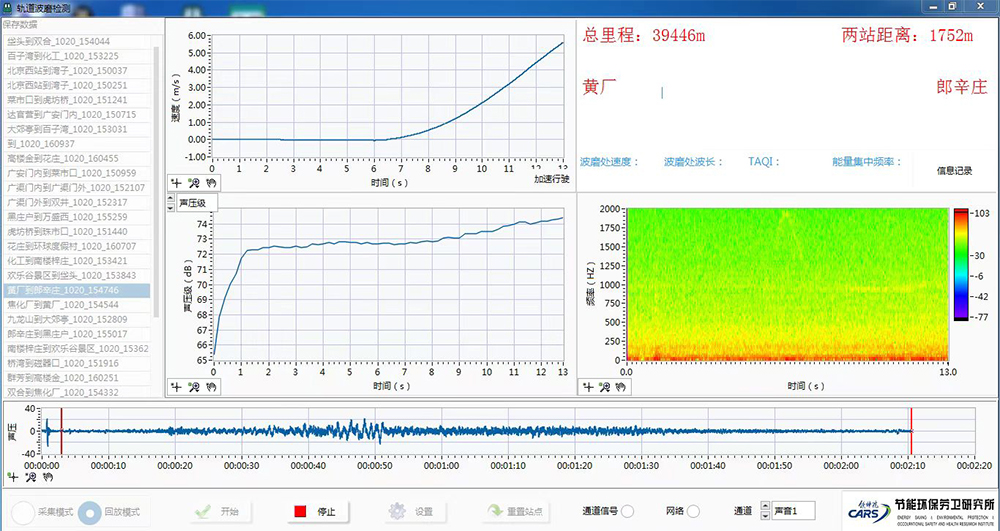1000x531 pixels.
Task: Select 焦化厂到黄厂_1020_154544 record
Action: [x=76, y=305]
